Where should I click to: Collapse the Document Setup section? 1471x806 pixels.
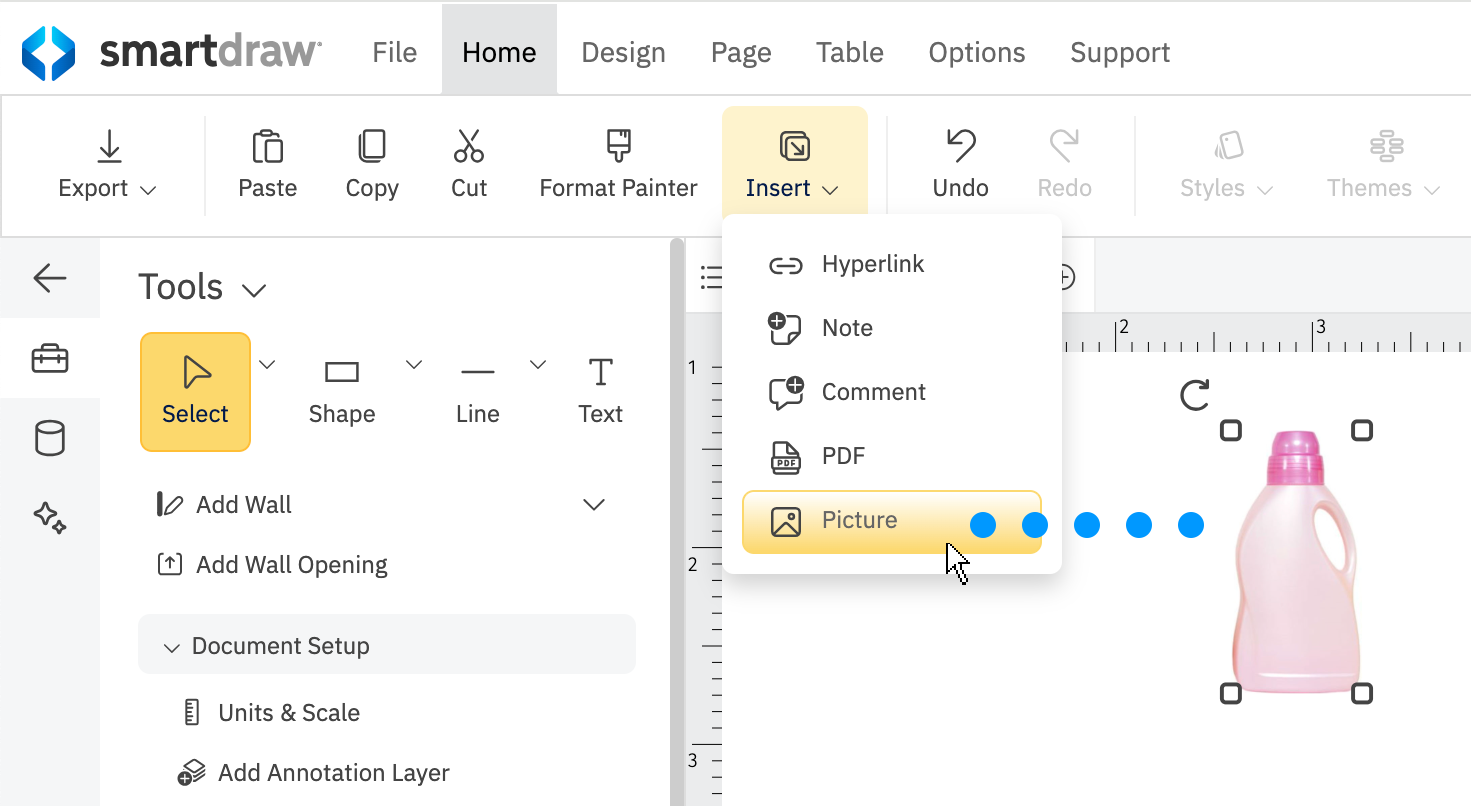171,647
